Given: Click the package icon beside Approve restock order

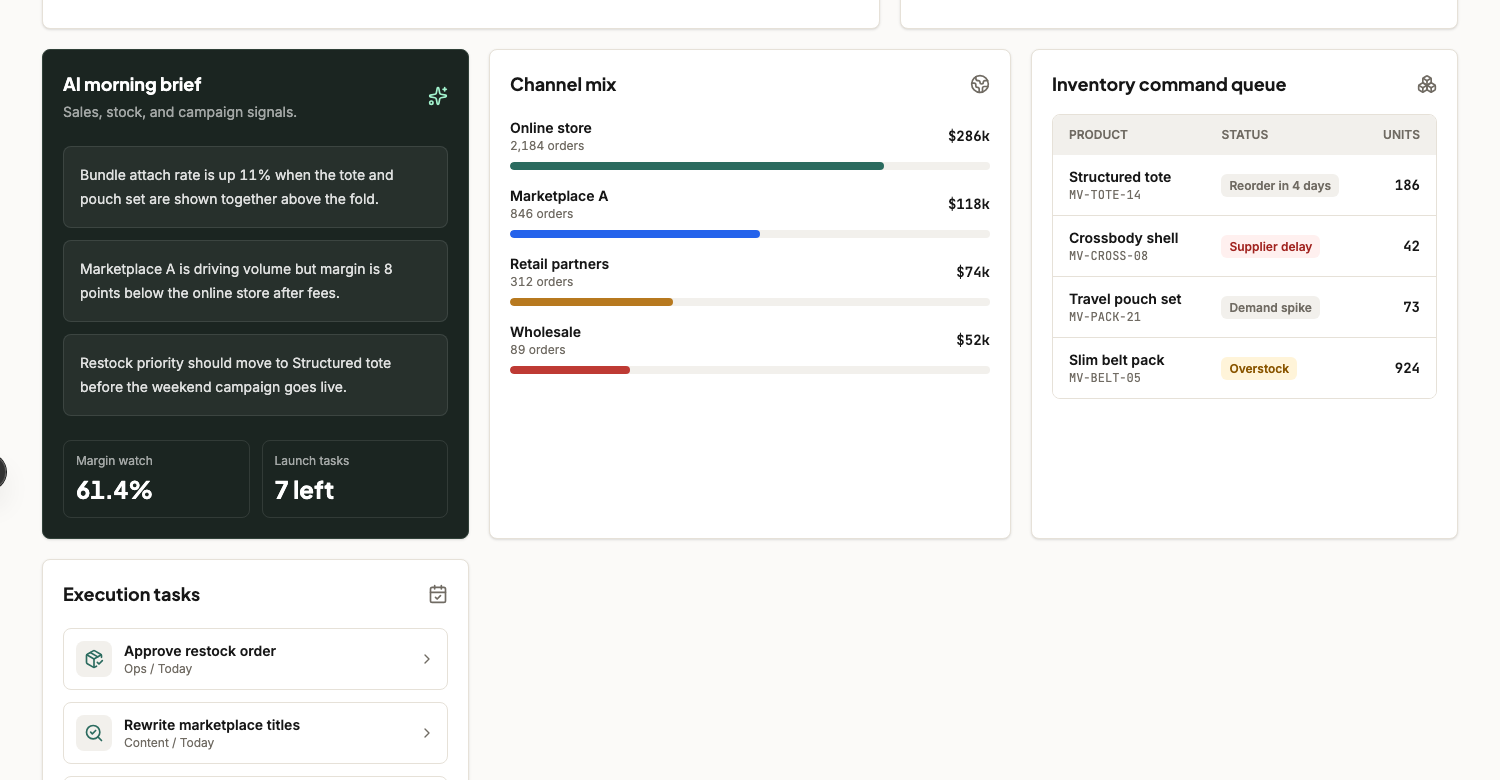Looking at the screenshot, I should click(94, 659).
